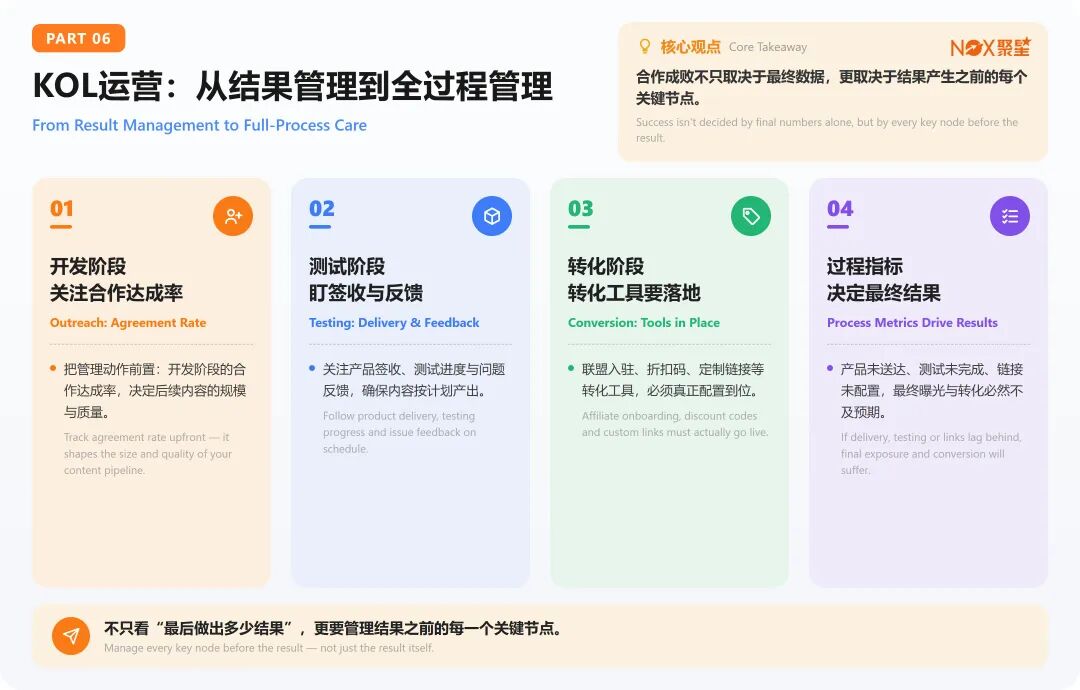Click the bullet text 联盟入驻、折扣码、定制链接等
The width and height of the screenshot is (1080, 690).
coord(673,379)
